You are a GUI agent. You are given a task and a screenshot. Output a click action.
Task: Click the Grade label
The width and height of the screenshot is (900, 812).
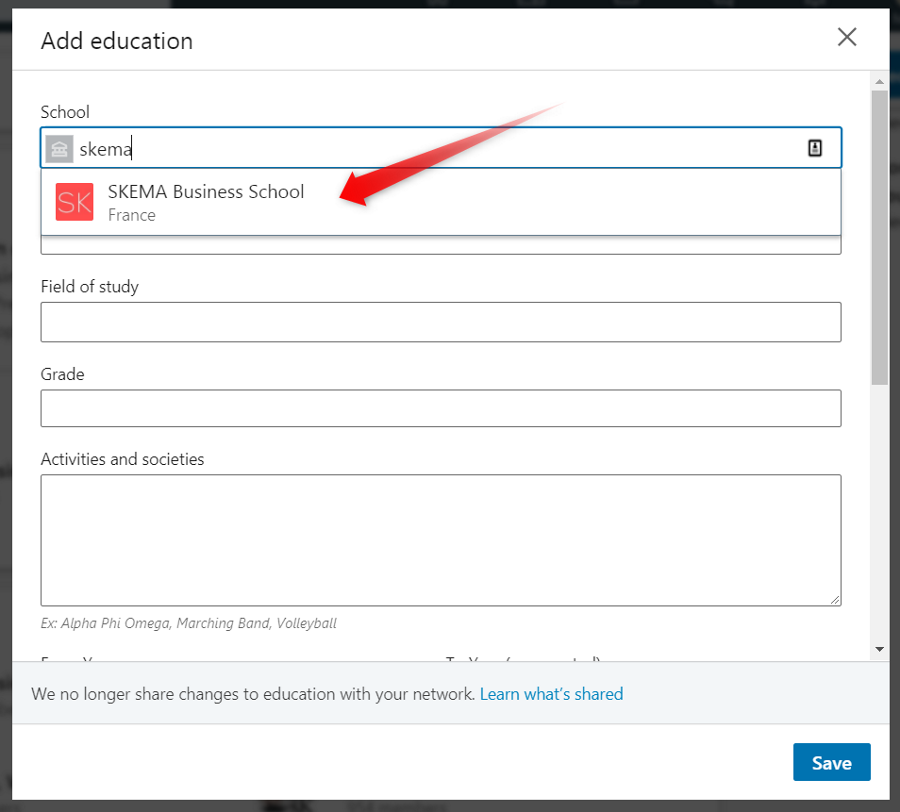63,374
